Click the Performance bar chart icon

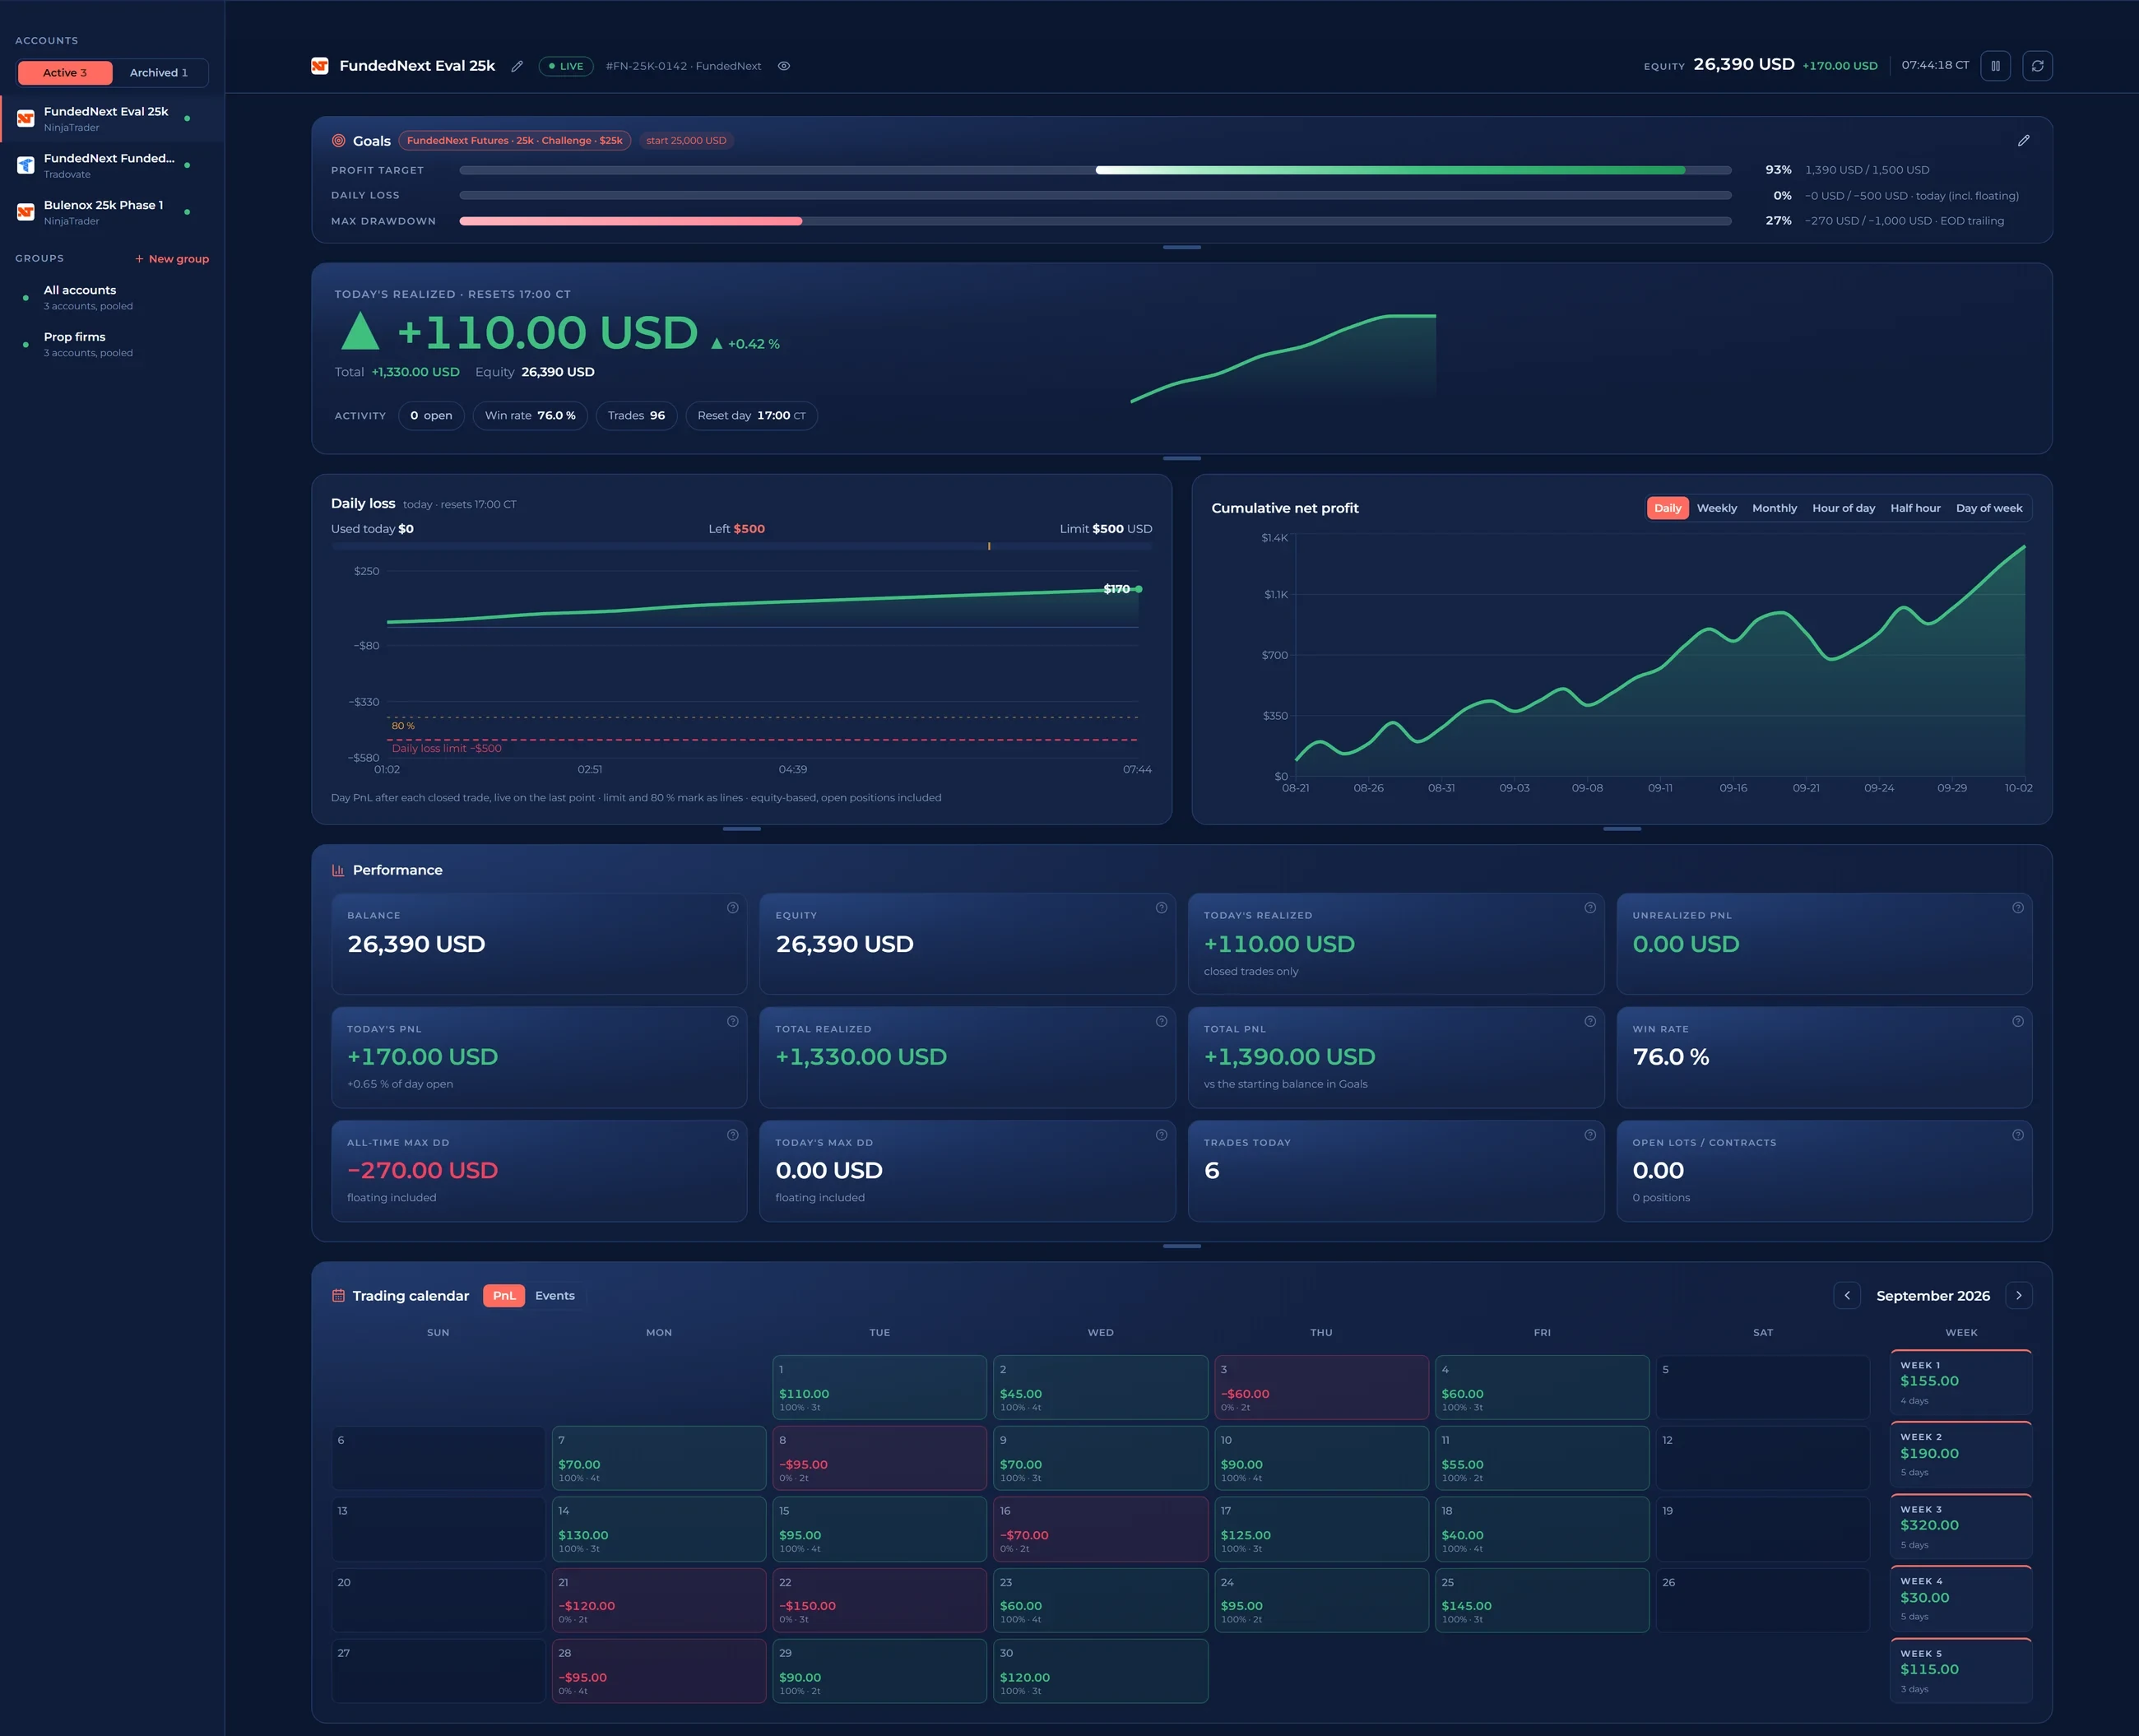click(x=338, y=870)
